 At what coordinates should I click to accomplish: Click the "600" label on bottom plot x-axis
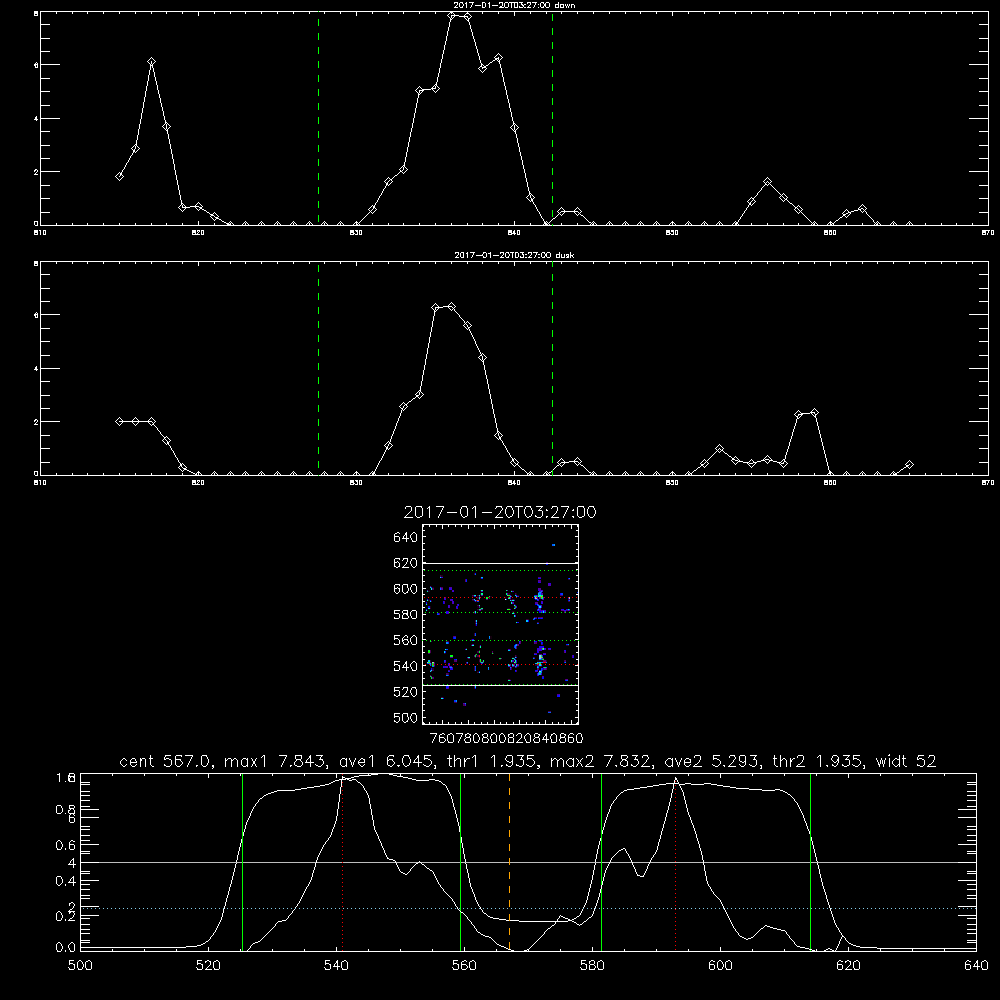tap(721, 966)
